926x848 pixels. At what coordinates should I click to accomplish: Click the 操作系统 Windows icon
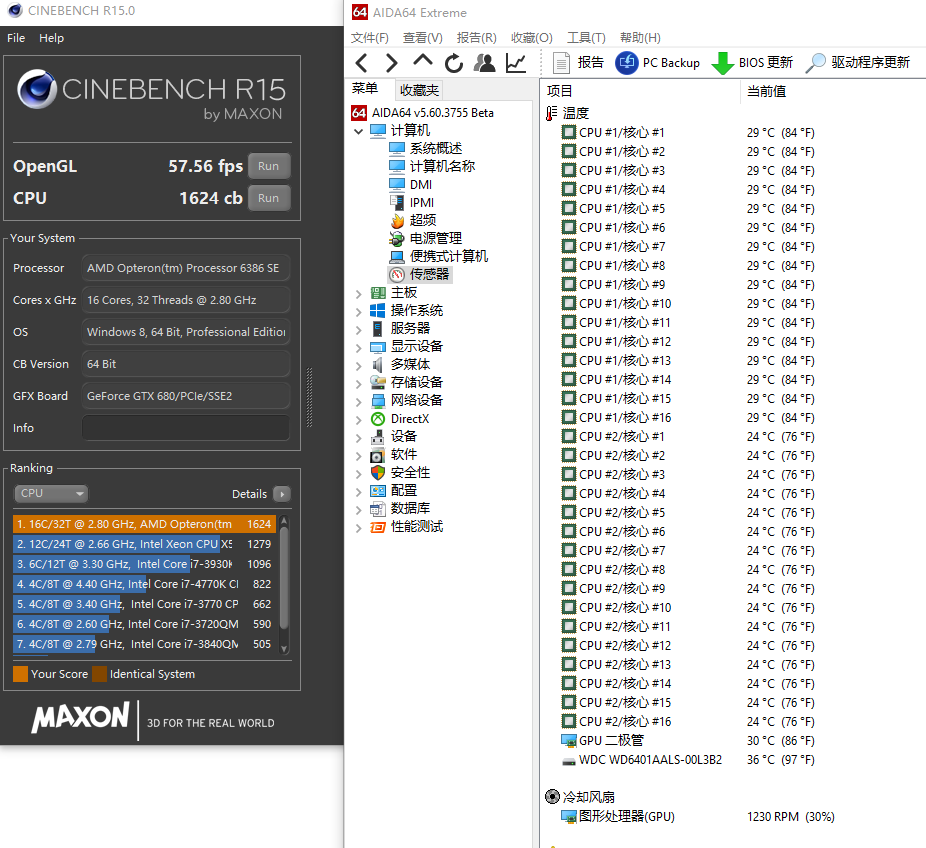click(x=378, y=311)
